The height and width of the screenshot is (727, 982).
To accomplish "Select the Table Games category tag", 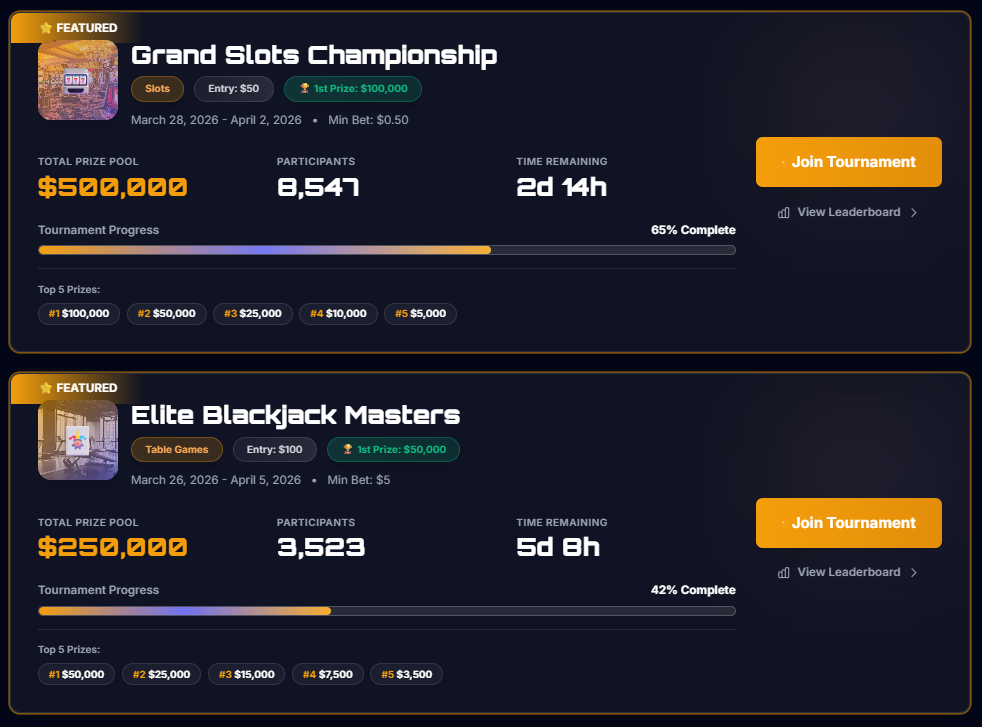I will point(177,450).
